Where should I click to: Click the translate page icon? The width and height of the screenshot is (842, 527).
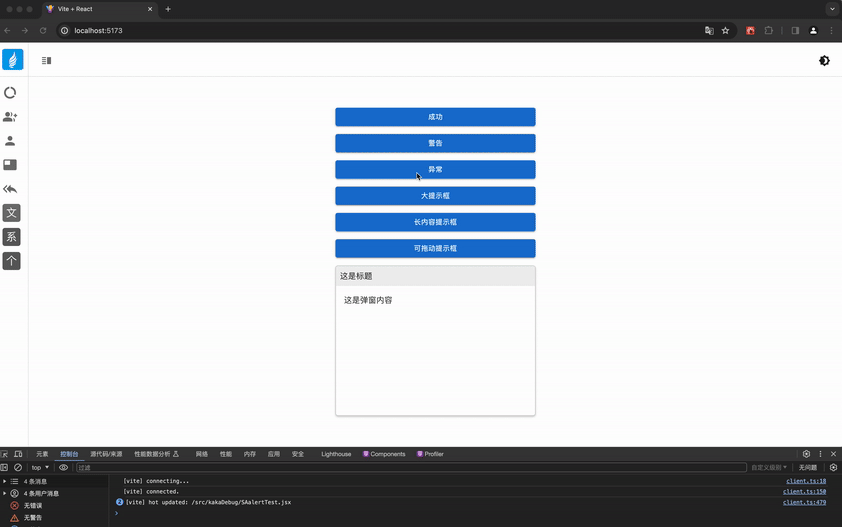(x=709, y=31)
